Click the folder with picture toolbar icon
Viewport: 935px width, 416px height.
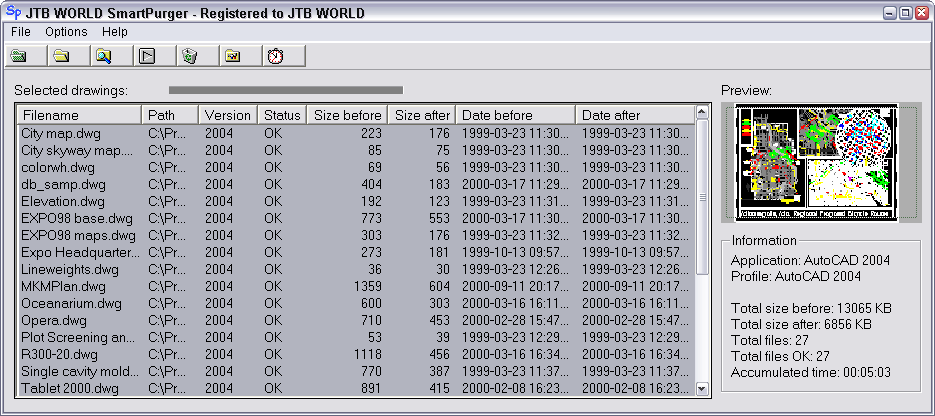click(x=233, y=56)
